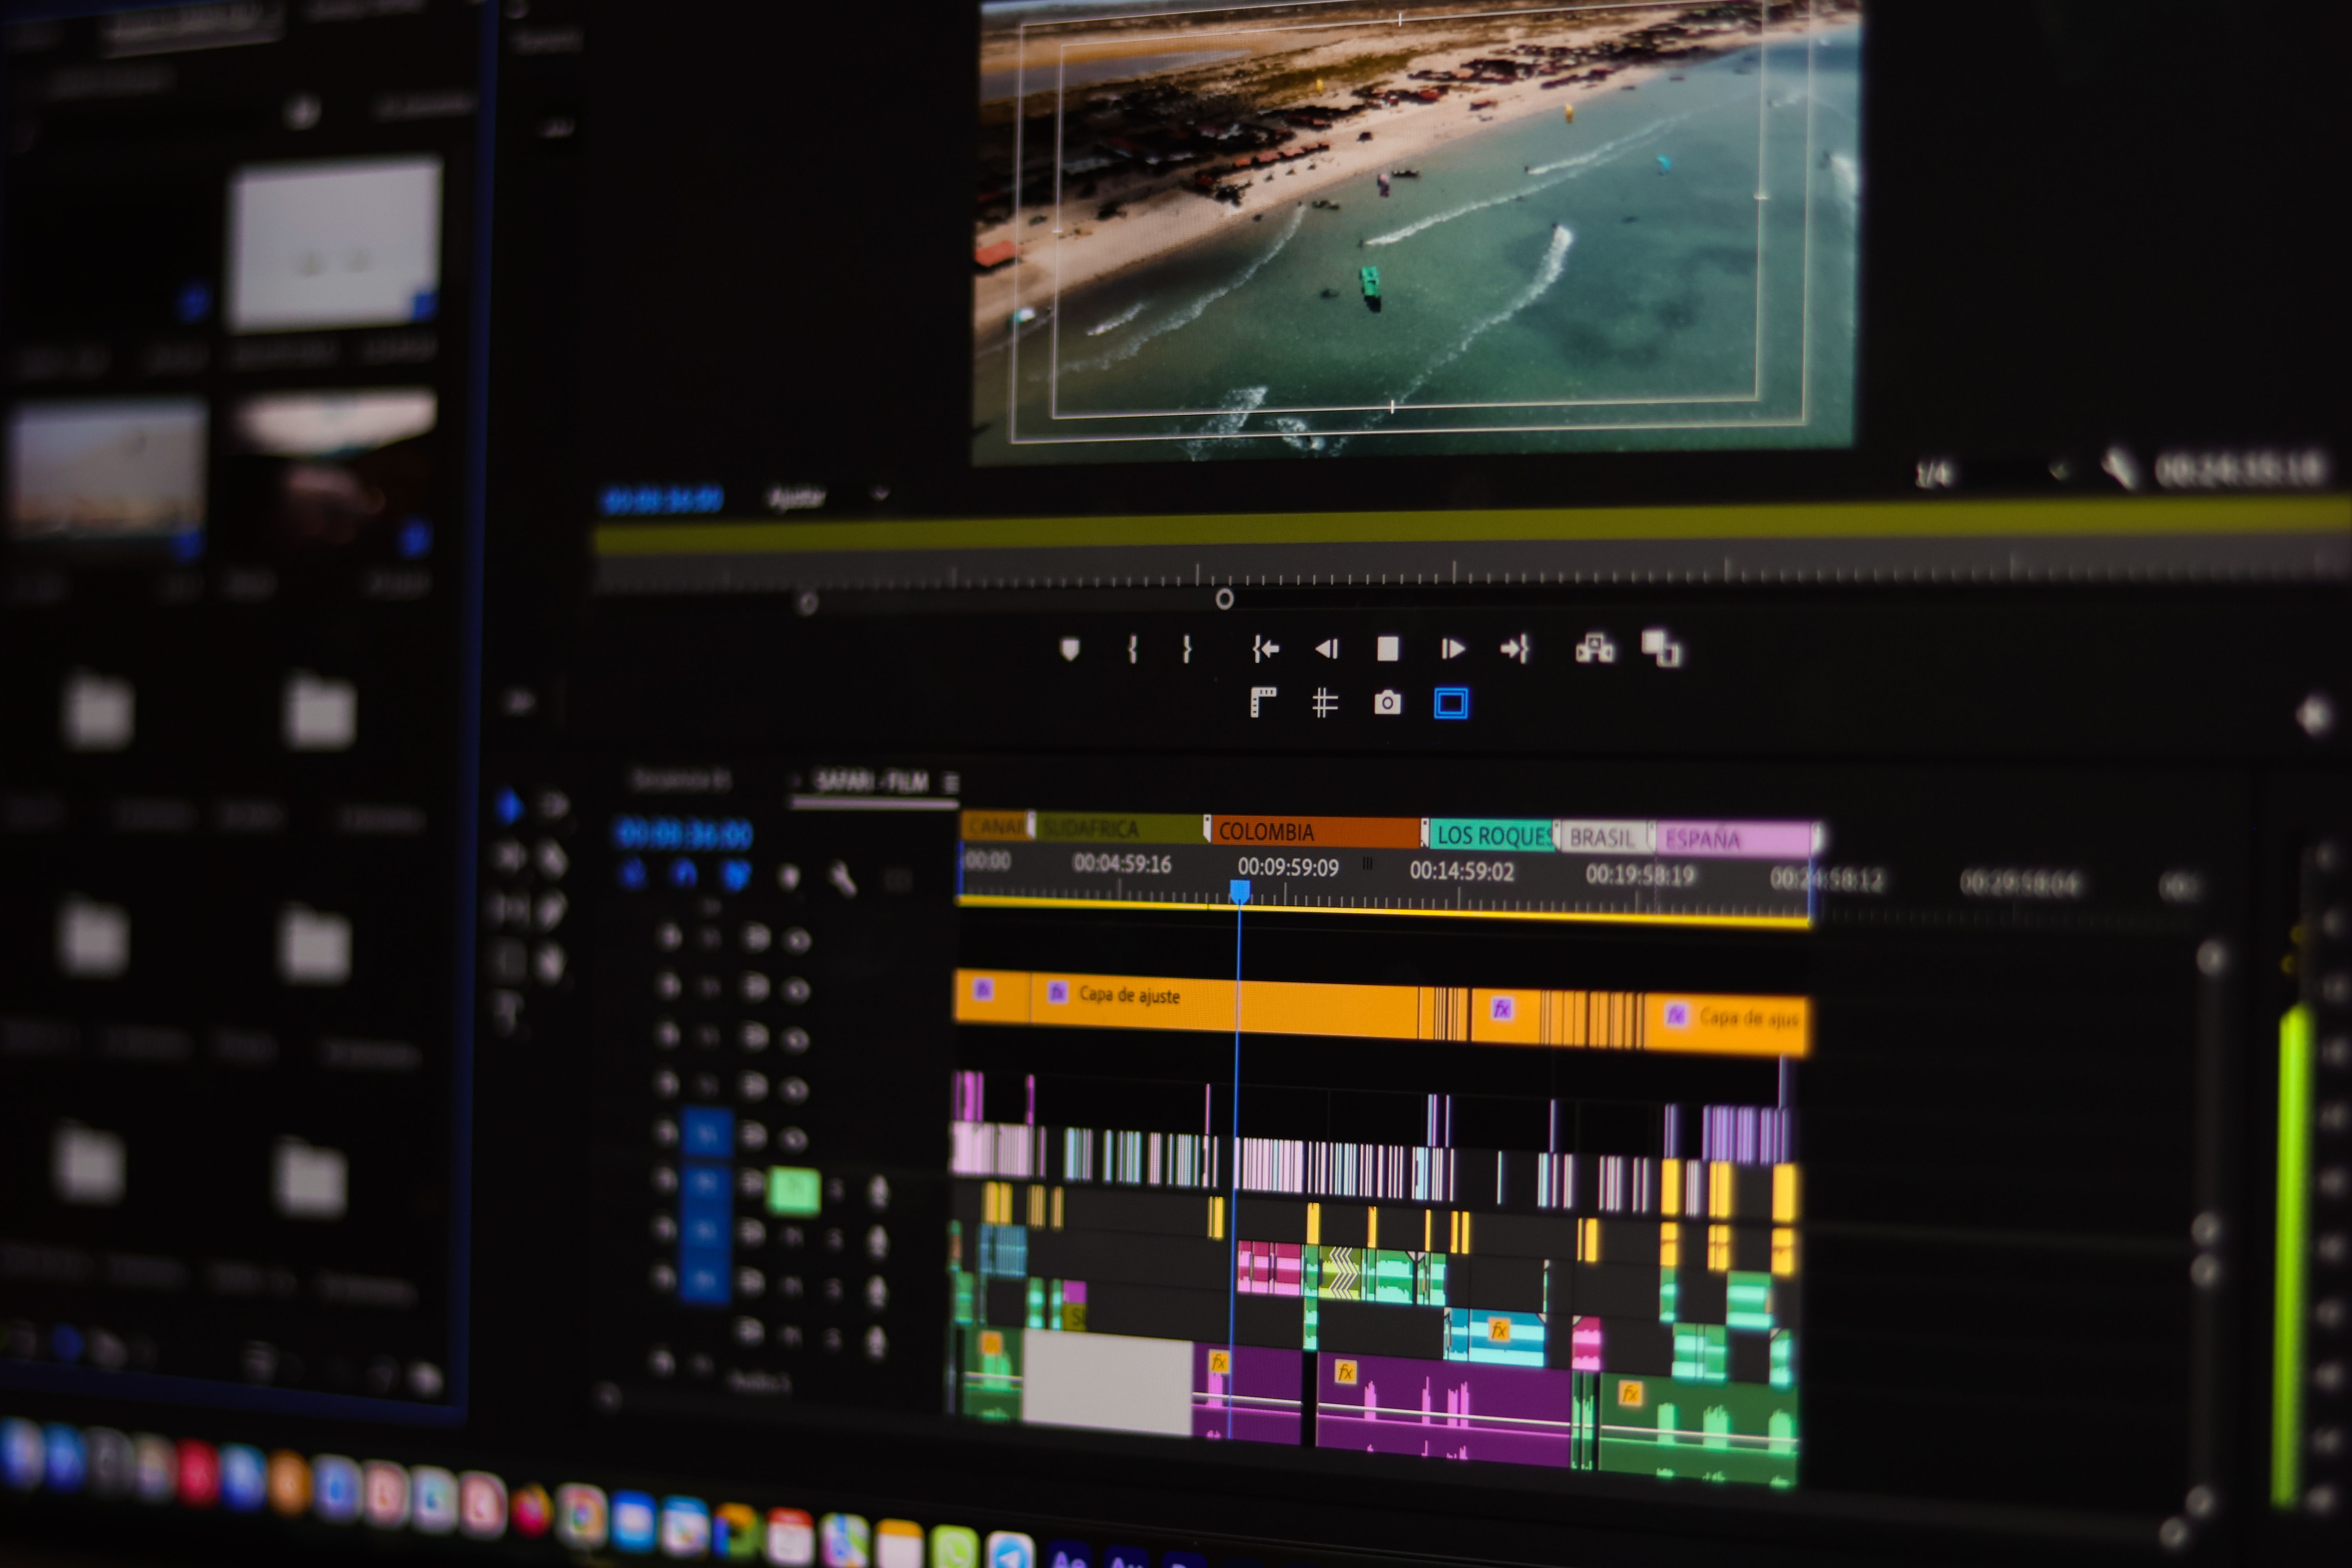Add a marker from the timeline header
This screenshot has width=2352, height=1568.
coord(789,877)
